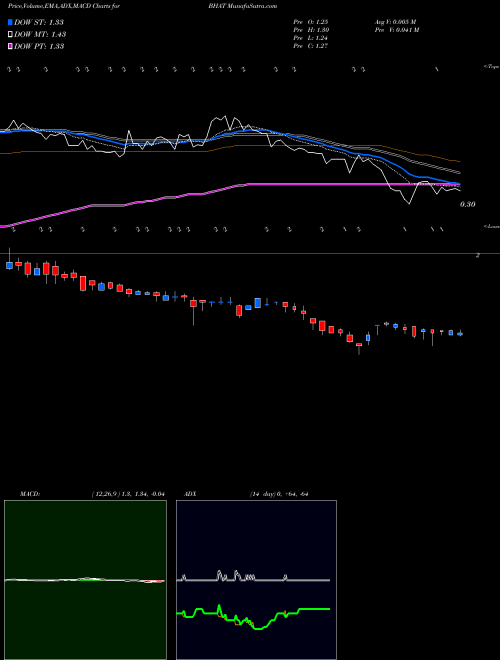The height and width of the screenshot is (660, 500).
Task: Click the 'ADX' panel label
Action: tap(190, 494)
